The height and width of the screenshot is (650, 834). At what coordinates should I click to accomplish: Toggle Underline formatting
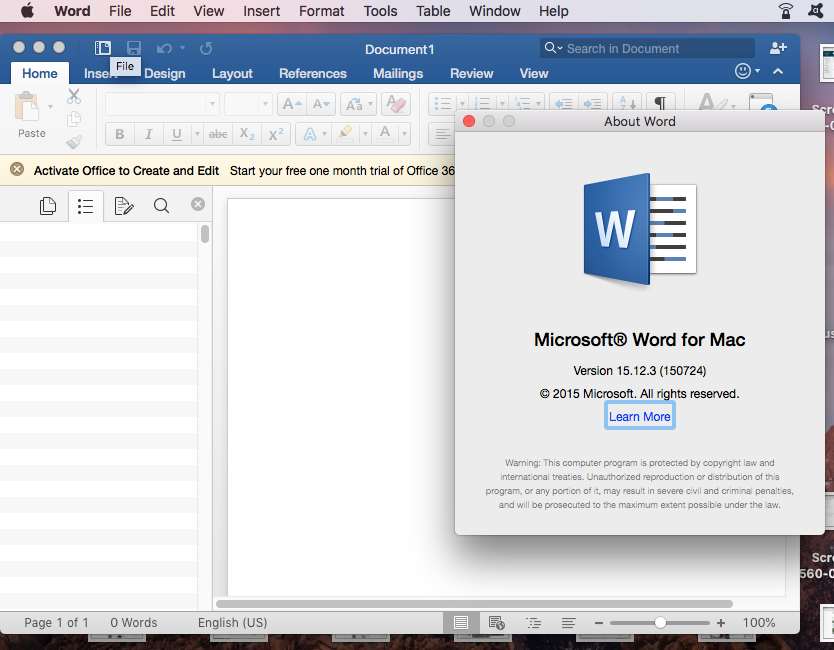click(x=177, y=134)
